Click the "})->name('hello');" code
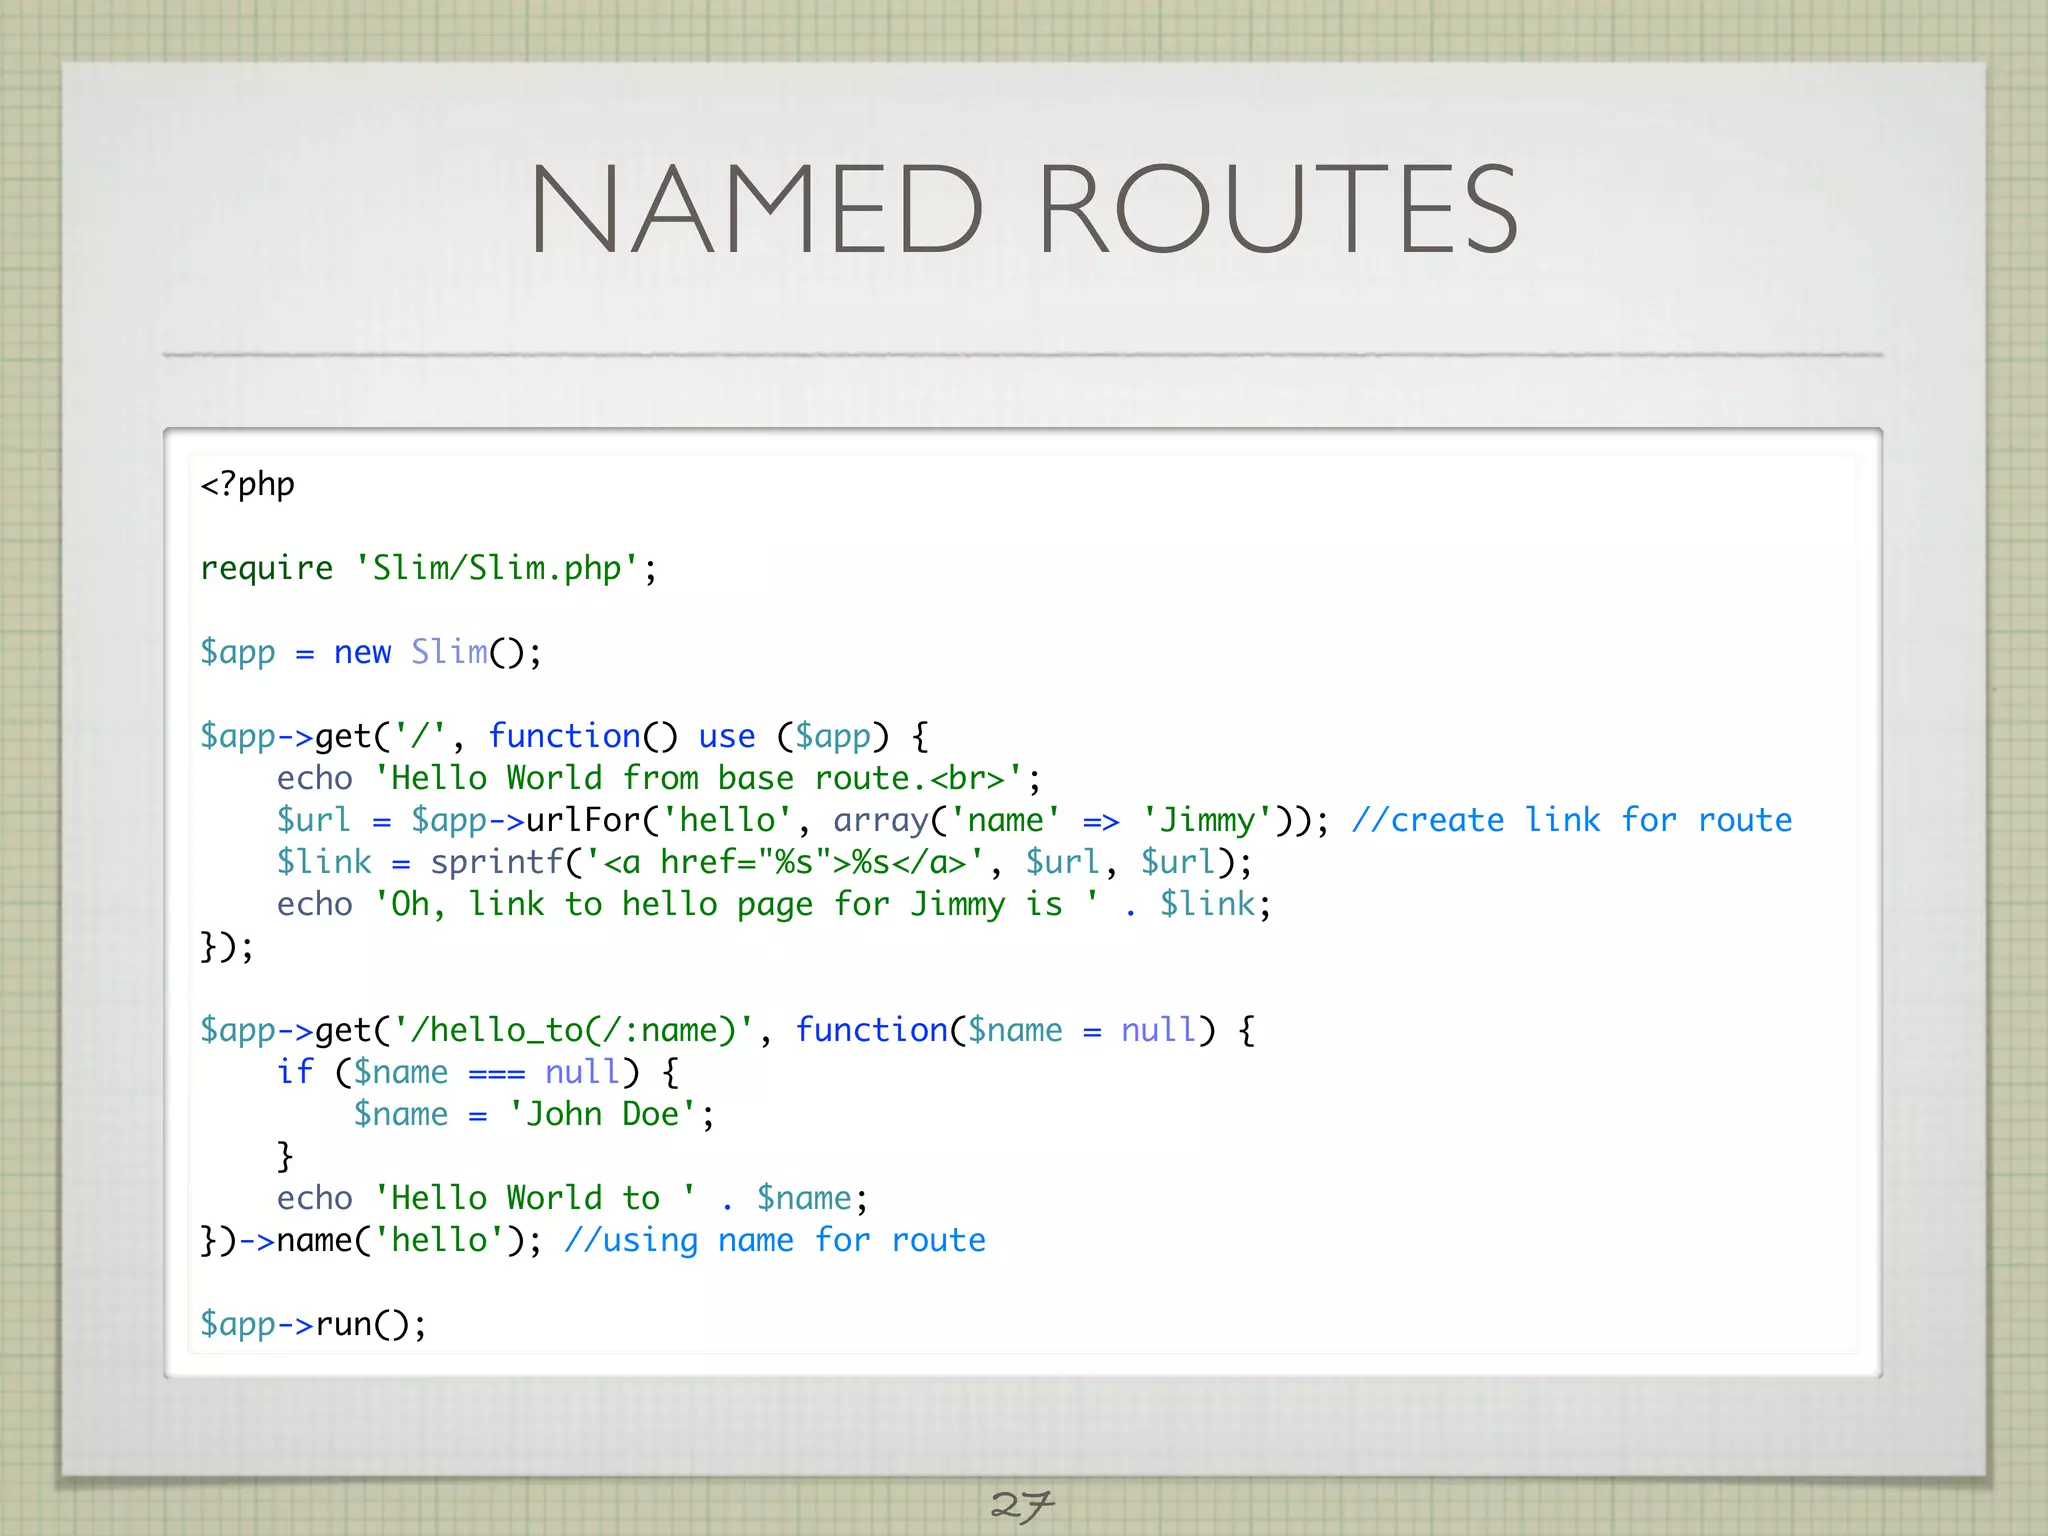This screenshot has width=2048, height=1536. (371, 1240)
